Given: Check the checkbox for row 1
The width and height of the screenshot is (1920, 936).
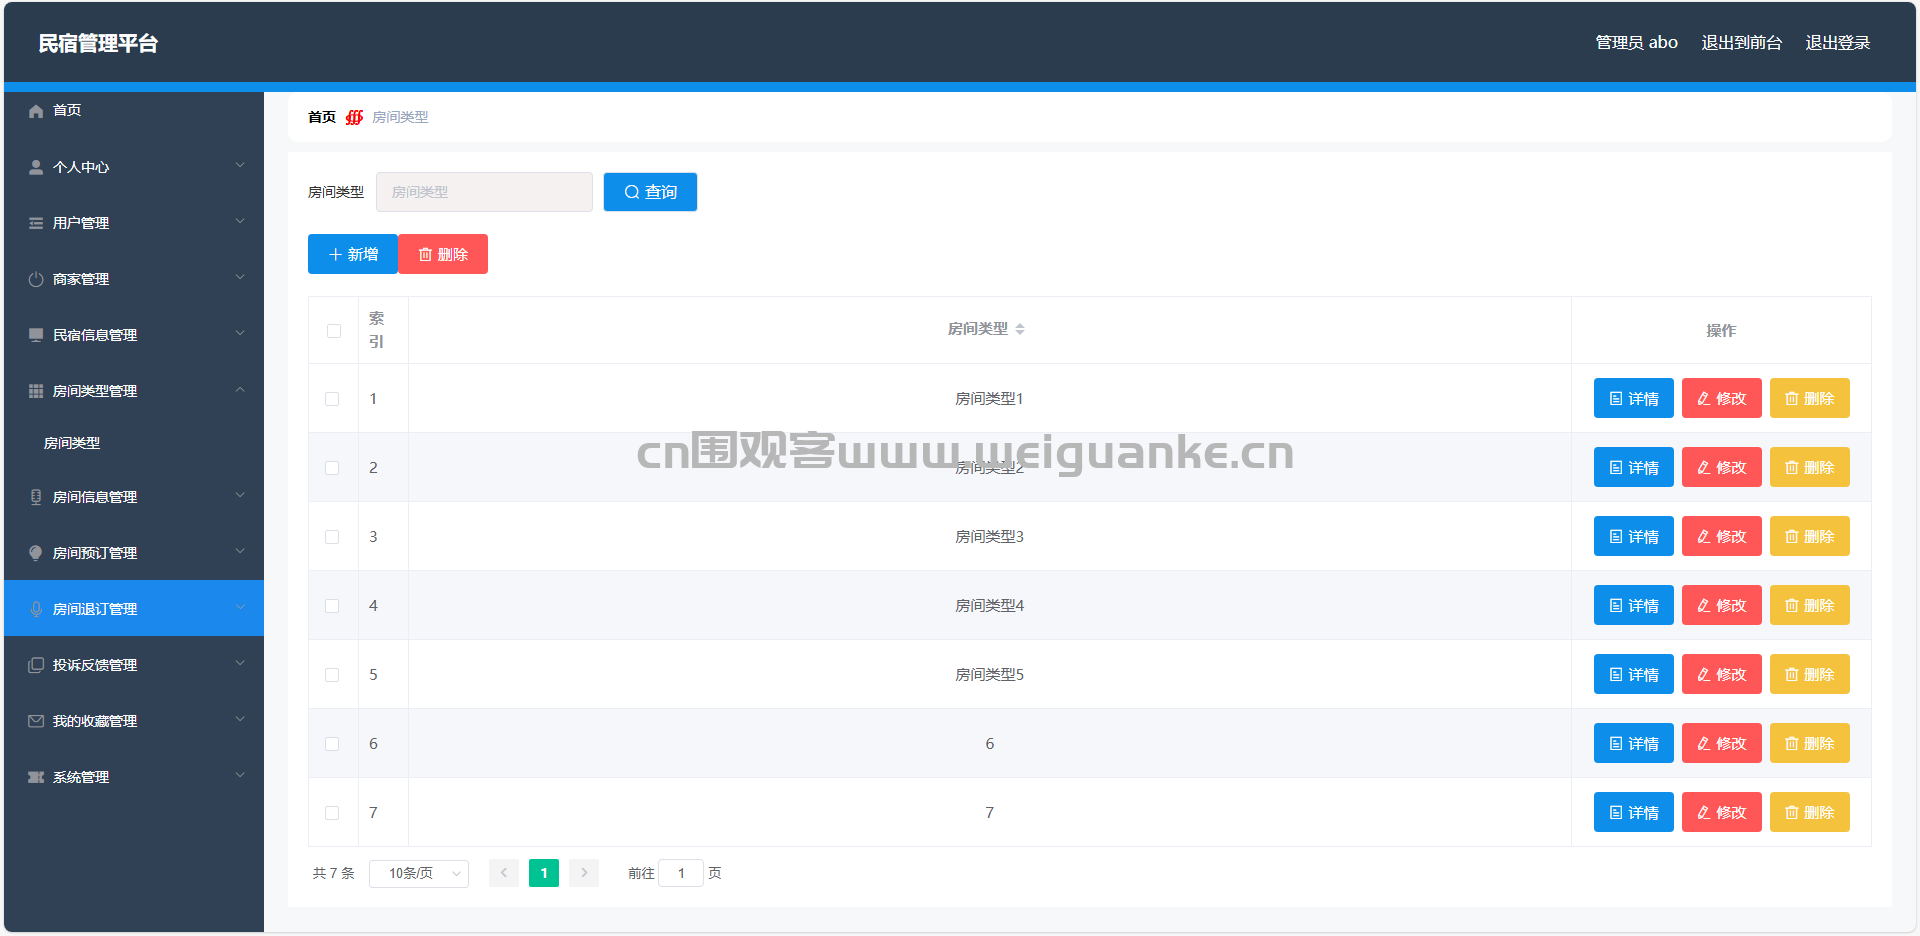Looking at the screenshot, I should [x=332, y=399].
